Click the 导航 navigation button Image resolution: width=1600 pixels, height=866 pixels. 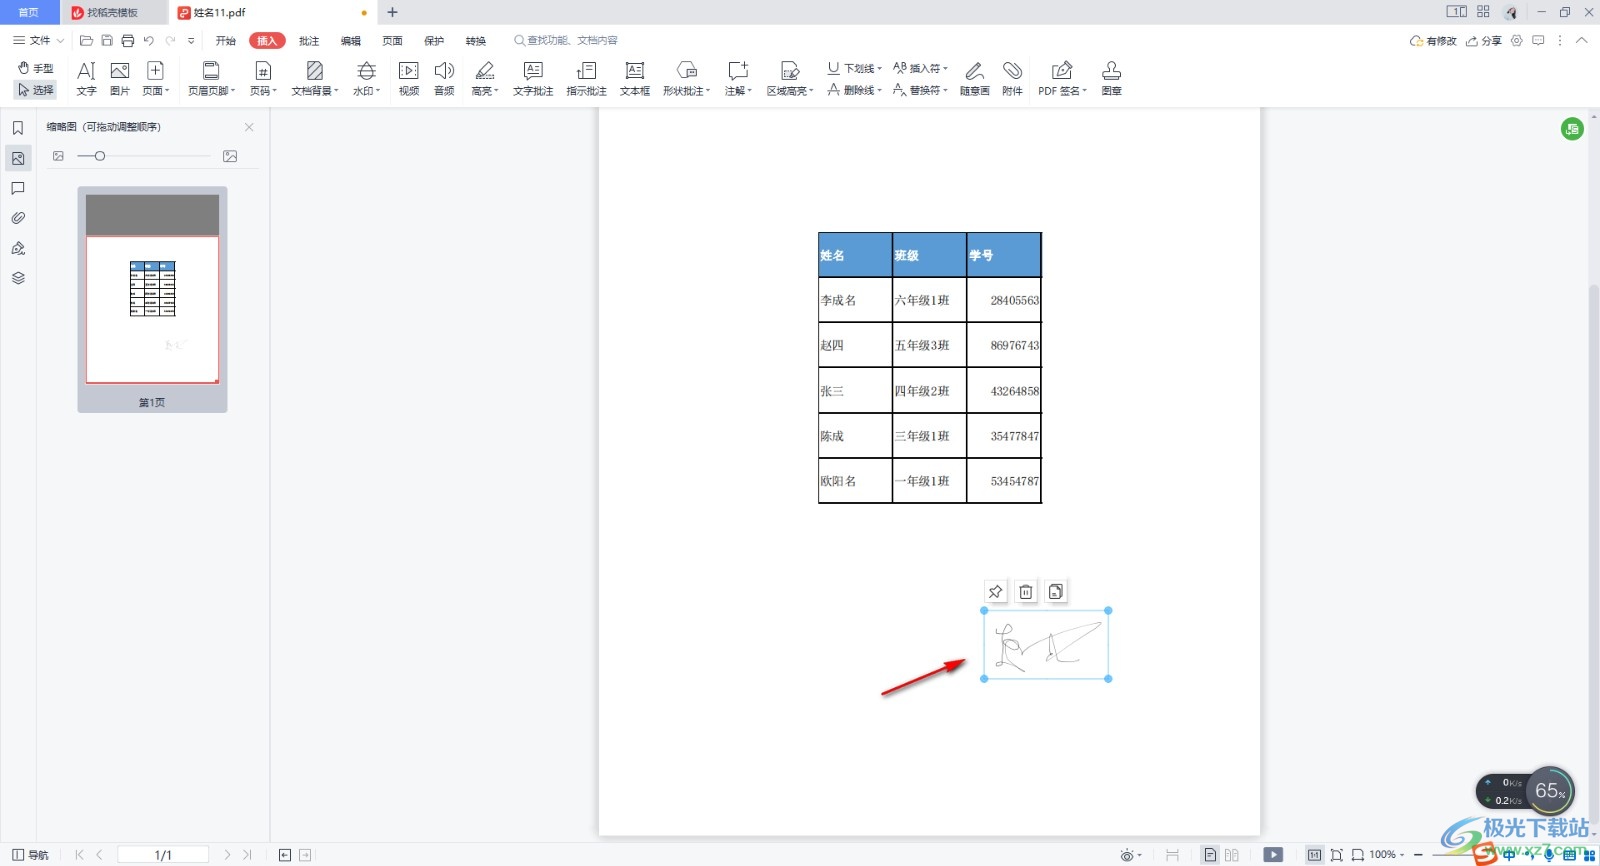(x=30, y=855)
